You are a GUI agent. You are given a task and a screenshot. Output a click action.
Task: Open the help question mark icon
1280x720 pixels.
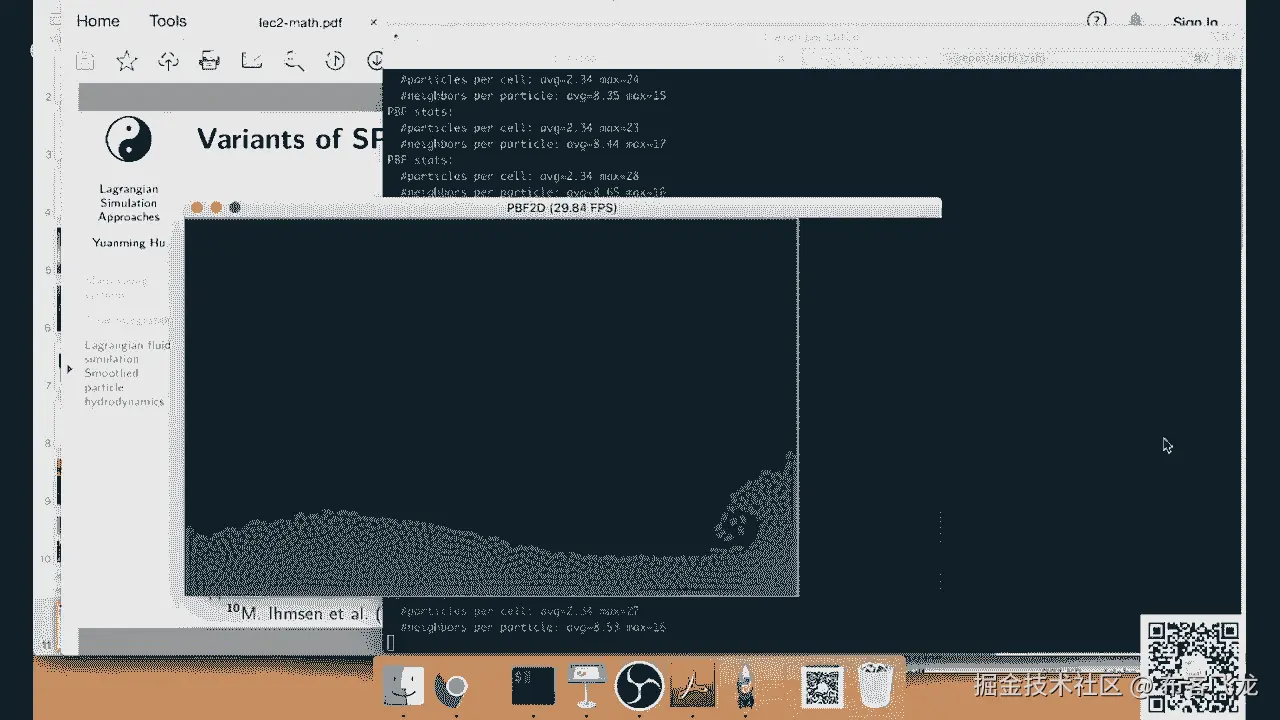click(1097, 20)
